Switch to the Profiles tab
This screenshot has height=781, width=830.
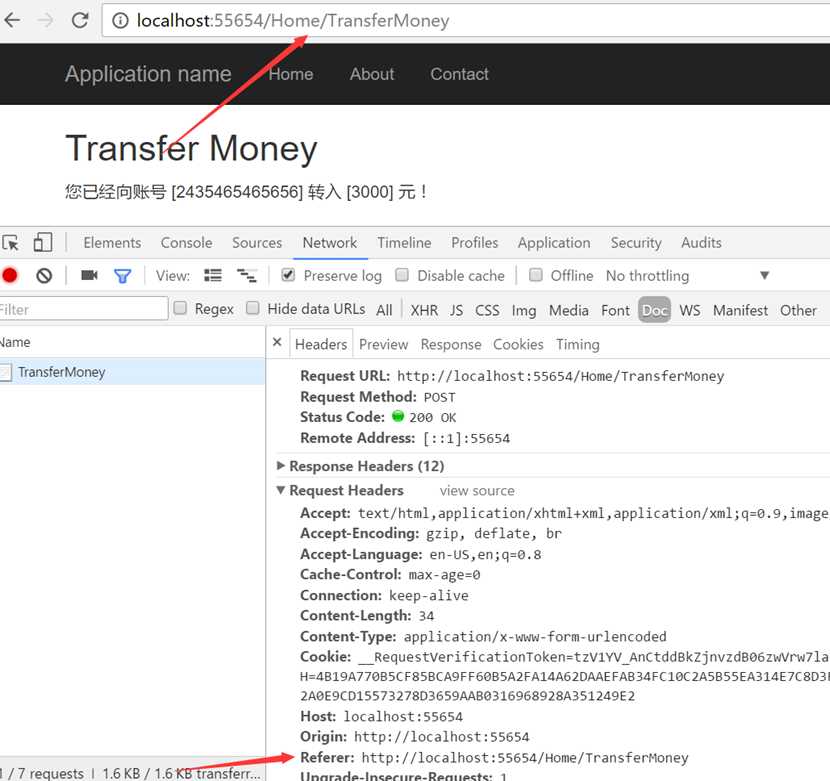[x=475, y=243]
